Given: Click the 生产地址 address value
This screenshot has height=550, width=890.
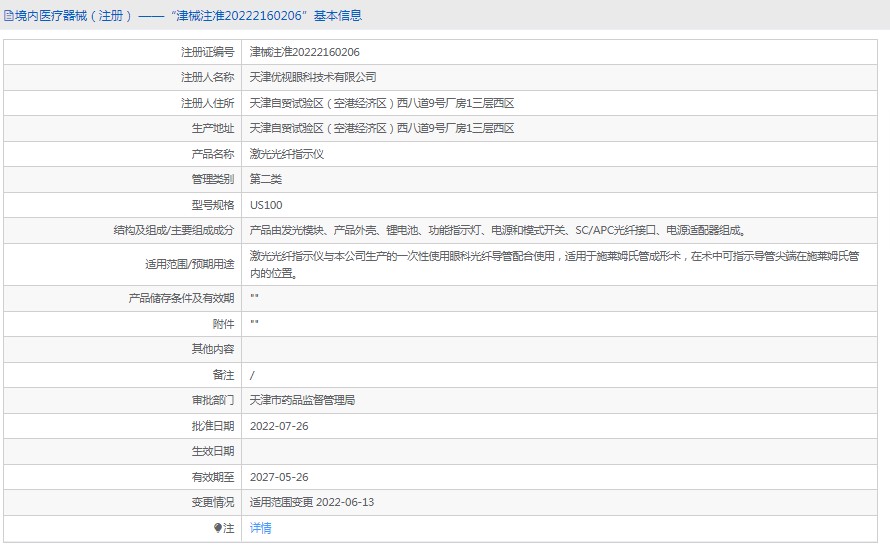Looking at the screenshot, I should 381,128.
